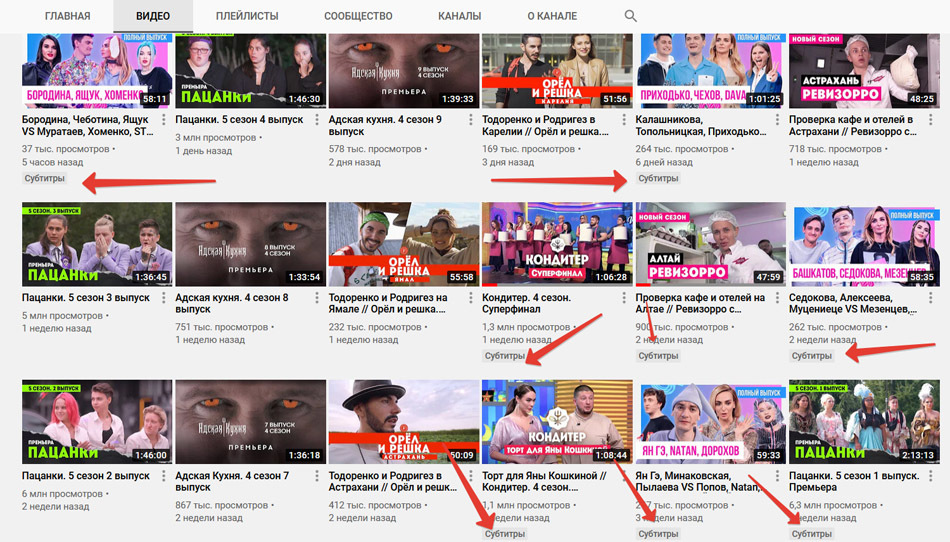Play the Башкатов, Седокова thumbnail
Viewport: 950px width, 542px height.
(864, 244)
